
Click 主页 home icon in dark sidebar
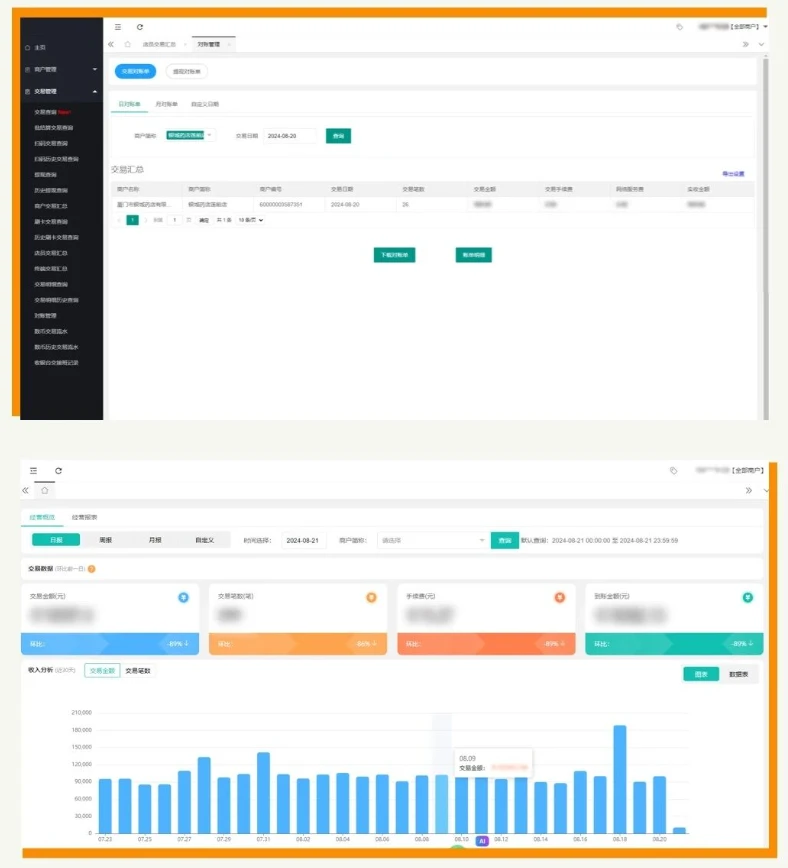click(x=28, y=48)
